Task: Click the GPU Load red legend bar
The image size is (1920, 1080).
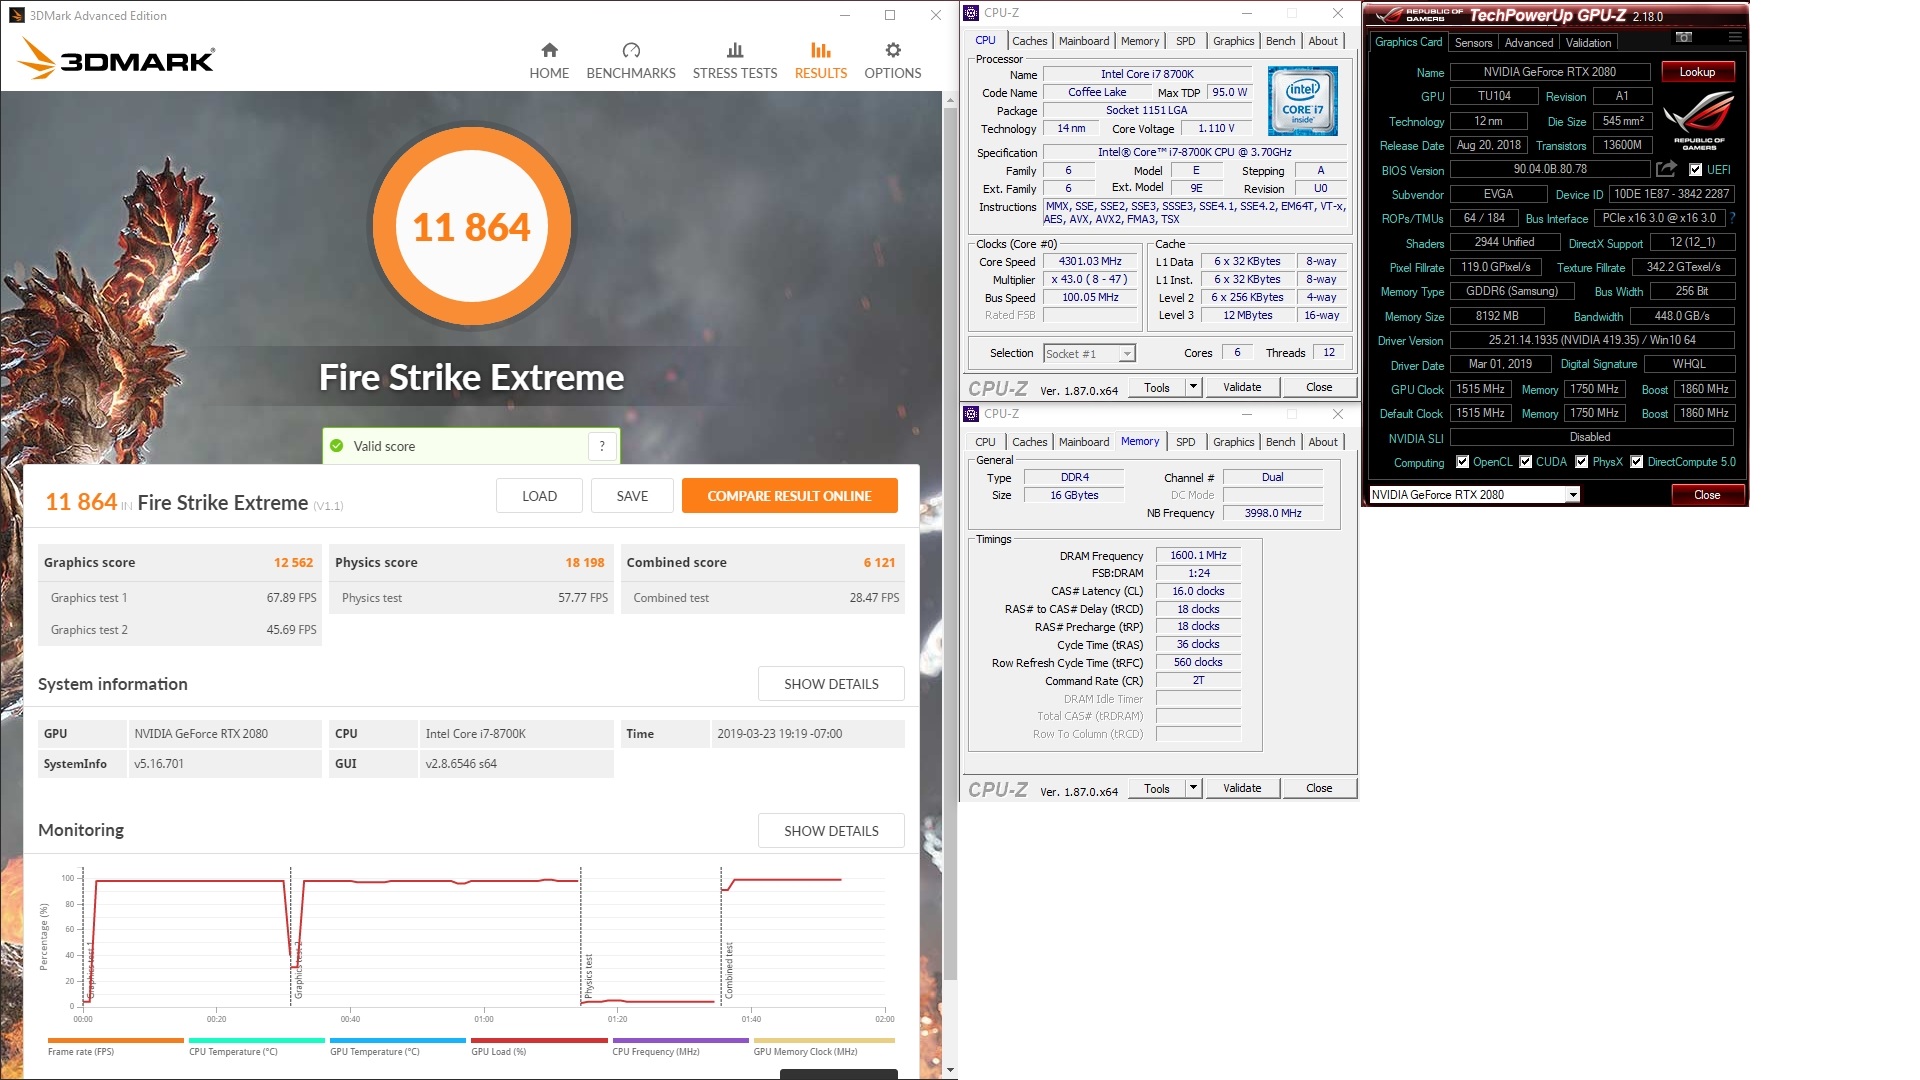Action: pos(538,1041)
